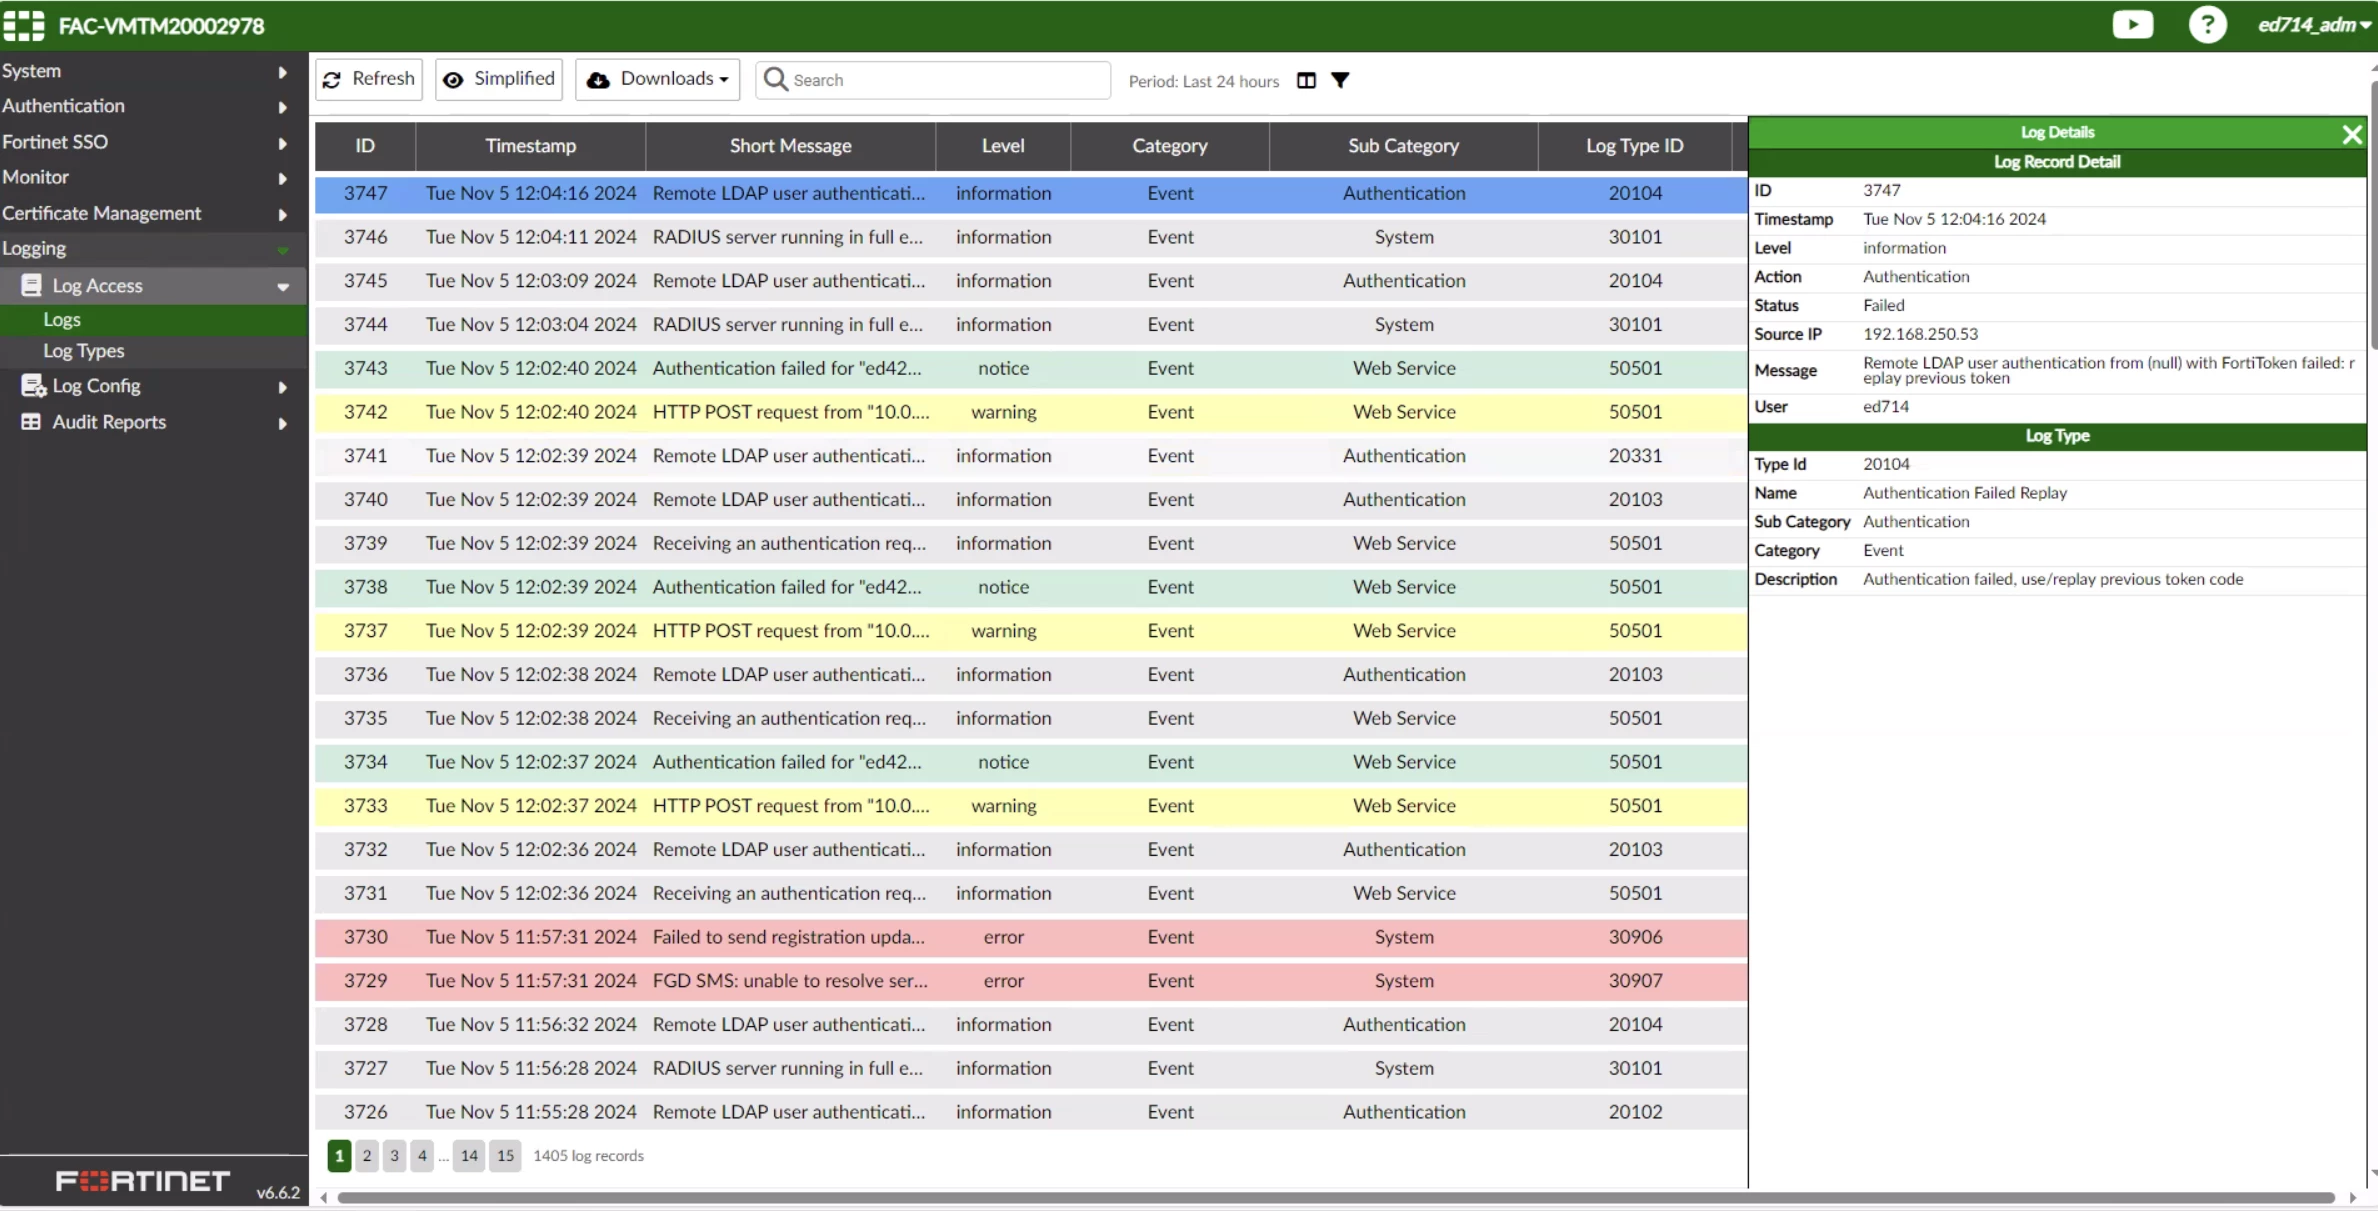
Task: Collapse the Log Access submenu
Action: point(153,286)
